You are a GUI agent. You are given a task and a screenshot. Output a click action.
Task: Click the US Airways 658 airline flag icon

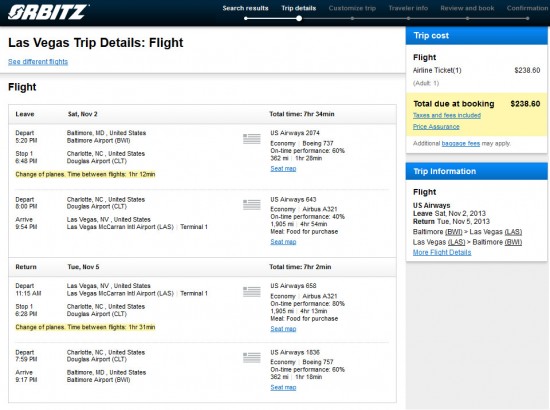pyautogui.click(x=251, y=291)
